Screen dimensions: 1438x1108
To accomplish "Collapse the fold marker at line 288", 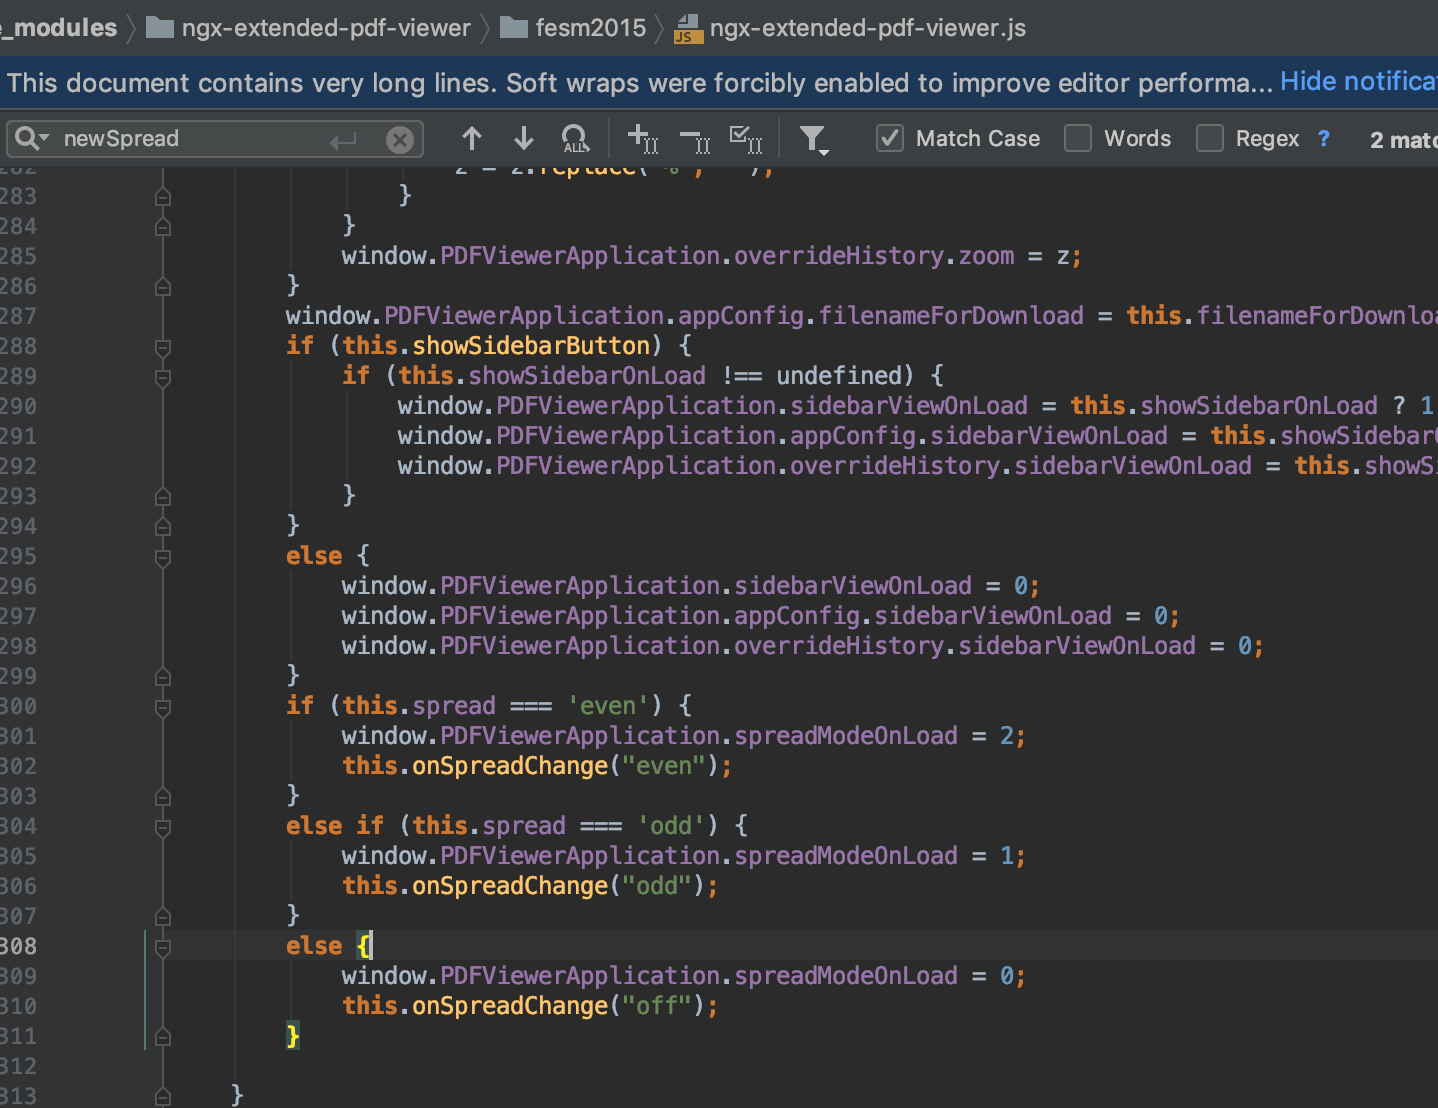I will (163, 347).
